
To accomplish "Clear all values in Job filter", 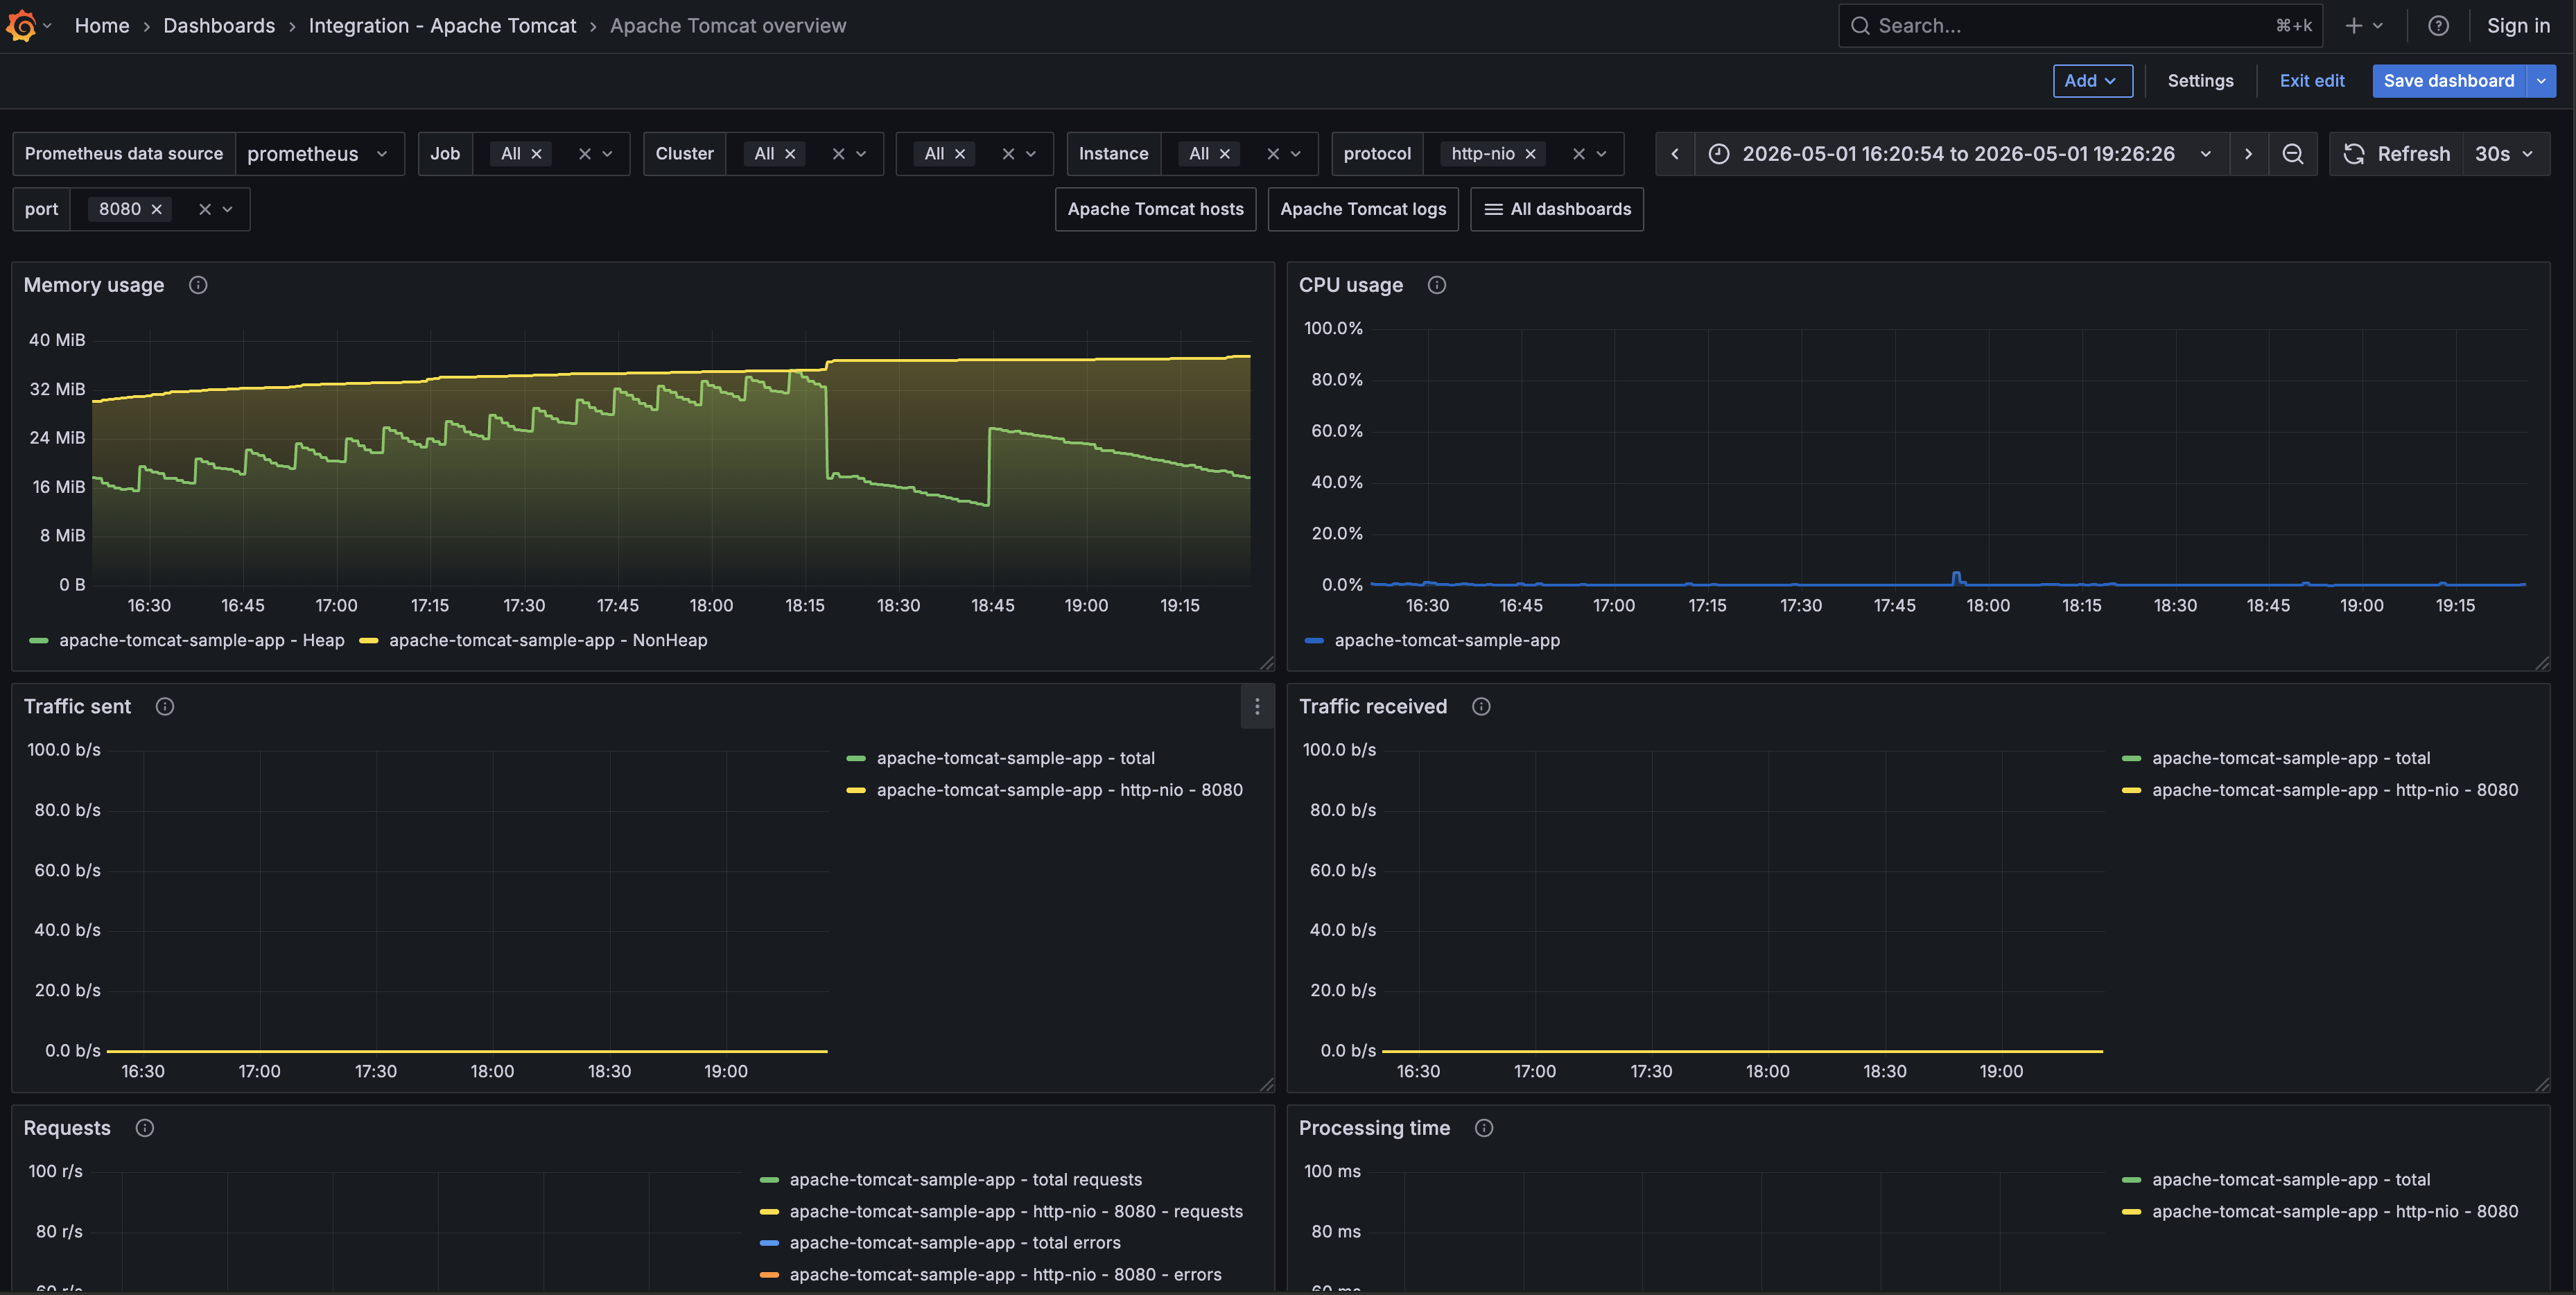I will 585,154.
